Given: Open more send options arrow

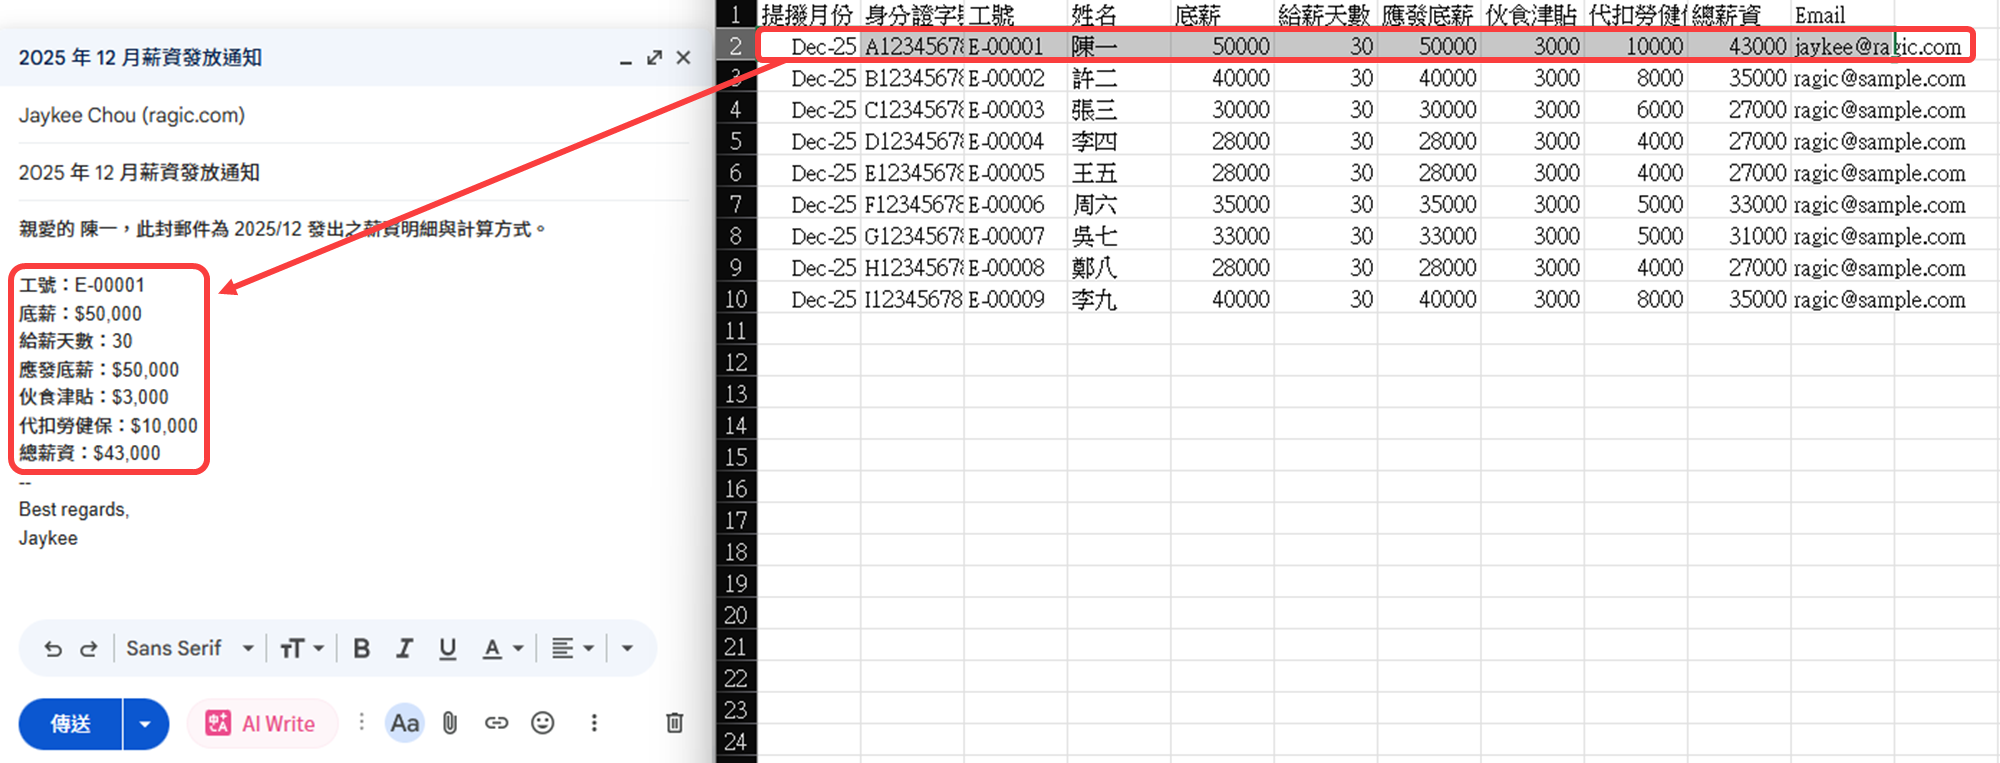Looking at the screenshot, I should tap(146, 724).
